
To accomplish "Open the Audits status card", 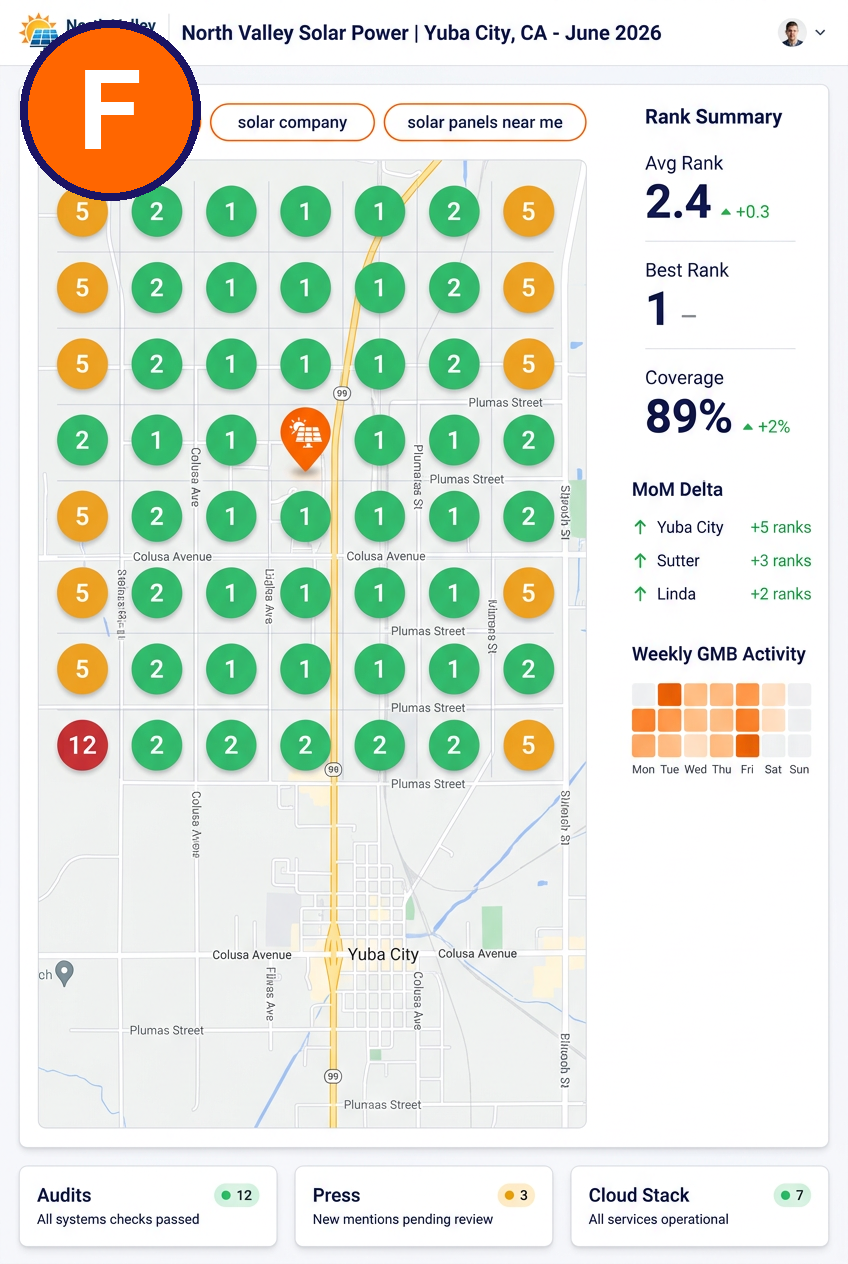I will 148,1206.
